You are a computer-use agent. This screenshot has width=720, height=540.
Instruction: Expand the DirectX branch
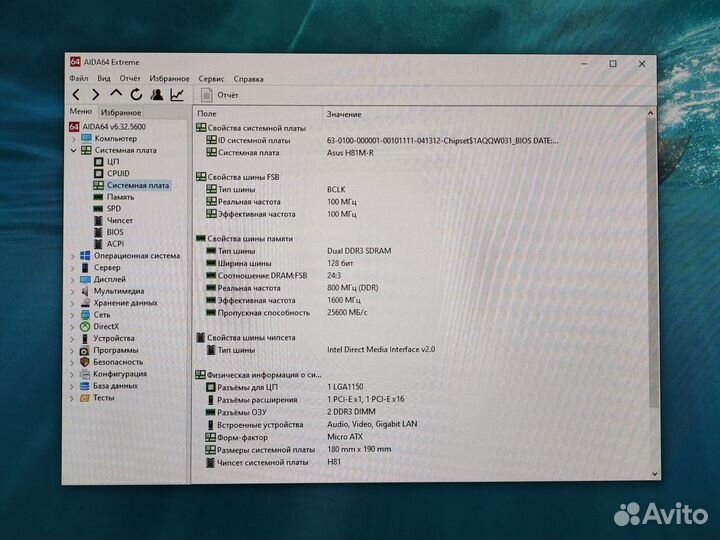73,327
